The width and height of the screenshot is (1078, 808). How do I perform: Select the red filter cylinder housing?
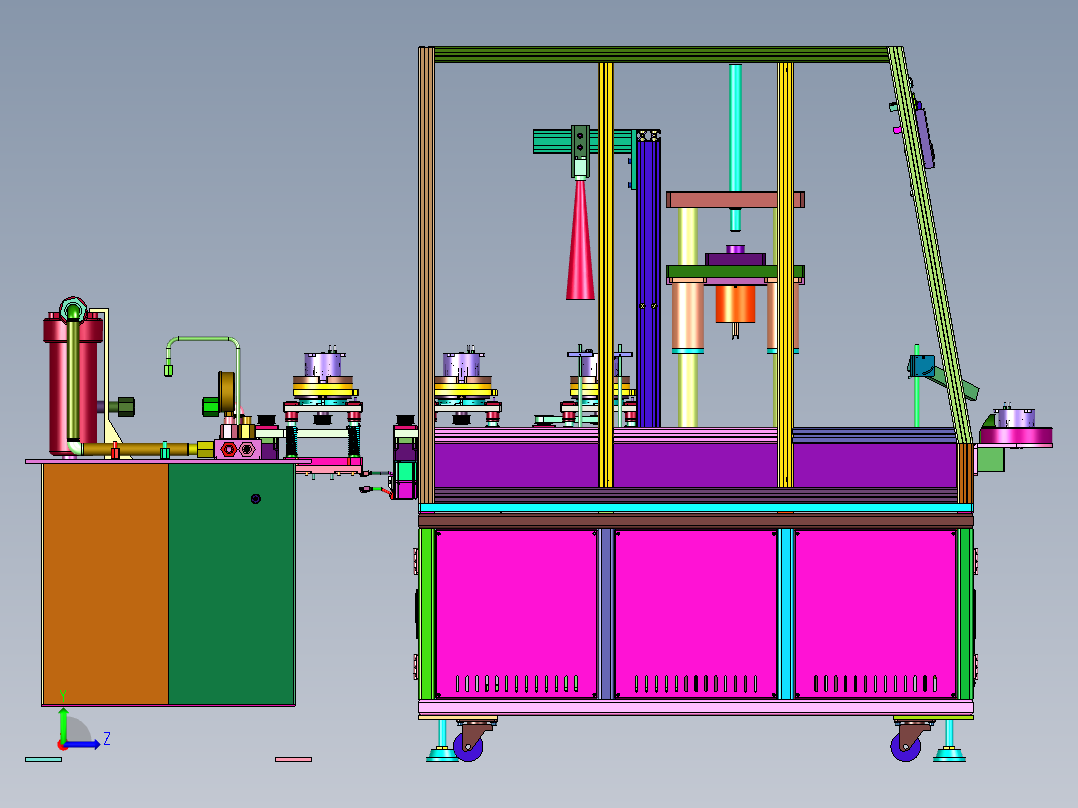(72, 385)
